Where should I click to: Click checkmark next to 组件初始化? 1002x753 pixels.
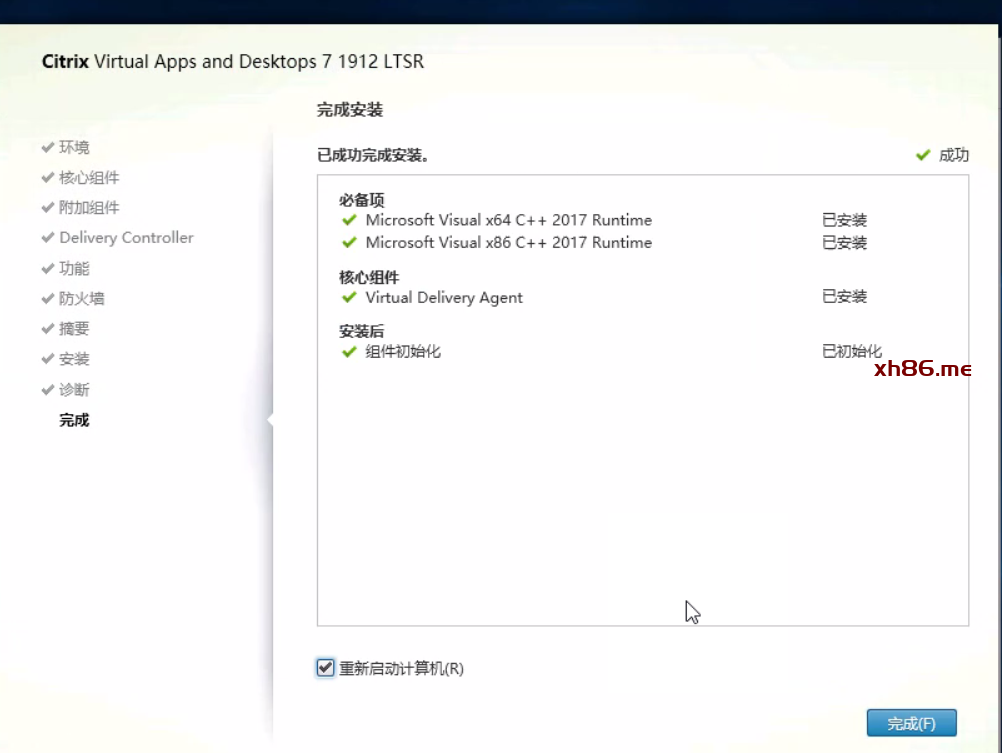349,351
